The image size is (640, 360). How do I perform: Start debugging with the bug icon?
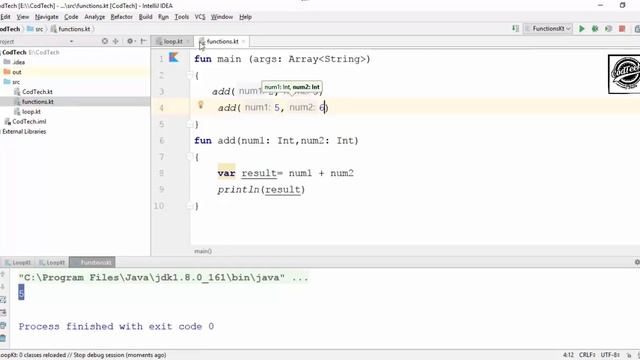[x=595, y=29]
